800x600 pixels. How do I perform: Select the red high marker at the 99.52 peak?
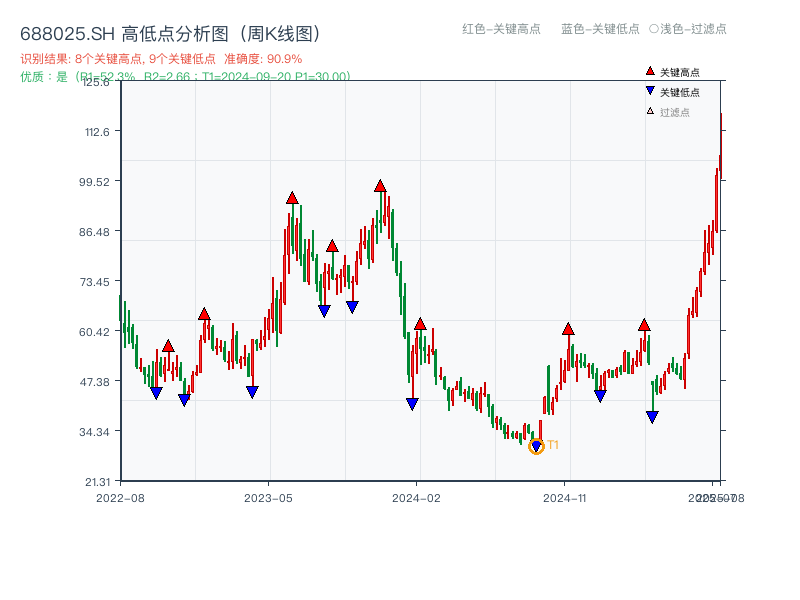pyautogui.click(x=380, y=185)
